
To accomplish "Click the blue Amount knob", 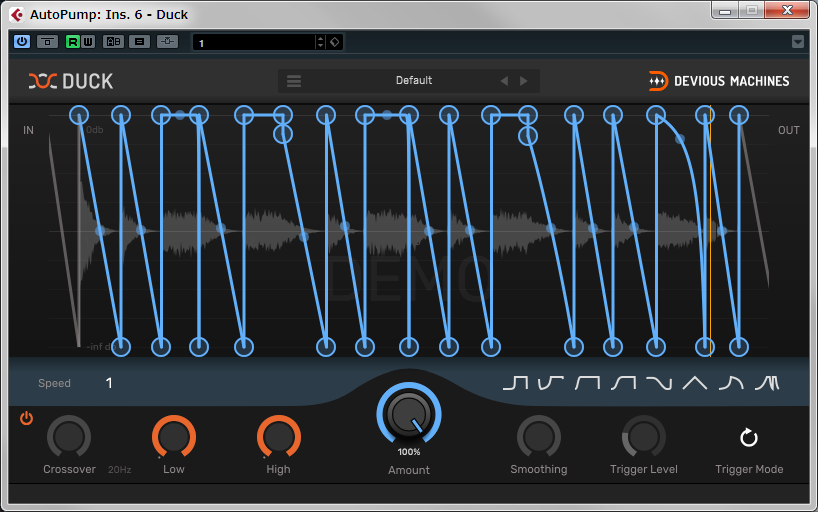I will 409,414.
